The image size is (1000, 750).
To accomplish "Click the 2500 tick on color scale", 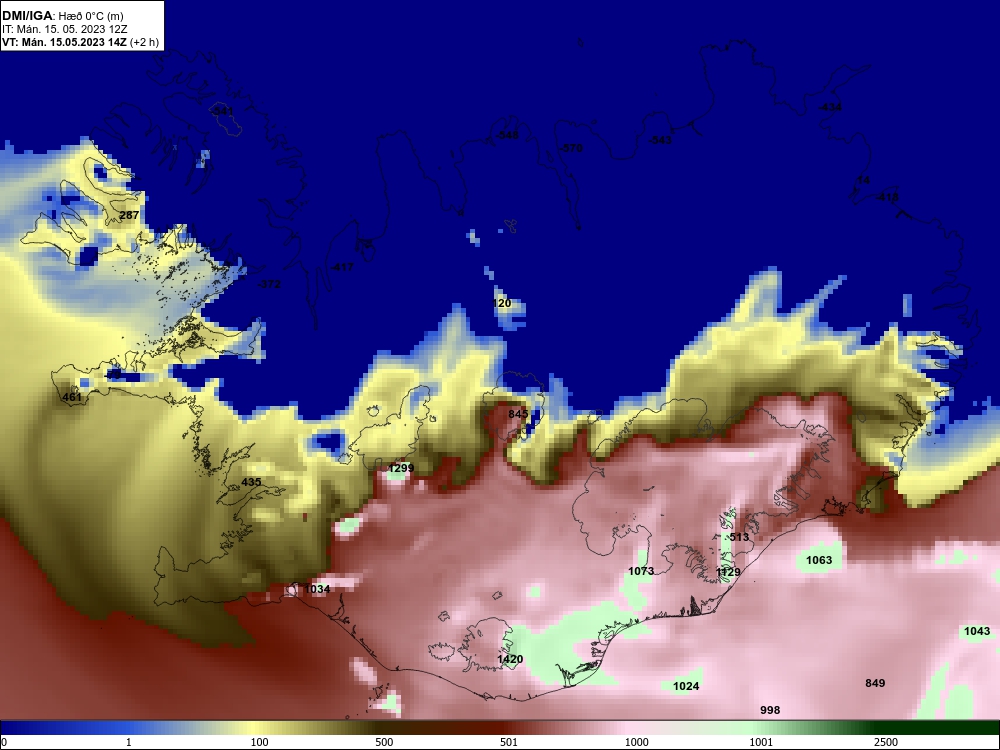I will tap(886, 742).
